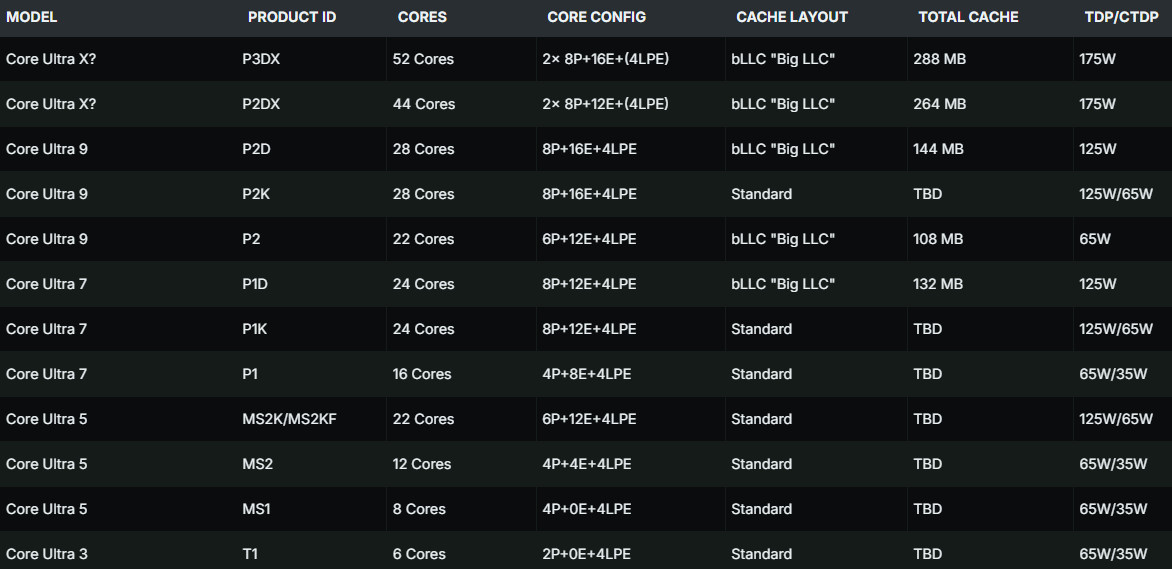Click the CACHE LAYOUT column header
Viewport: 1172px width, 569px height.
pyautogui.click(x=792, y=17)
